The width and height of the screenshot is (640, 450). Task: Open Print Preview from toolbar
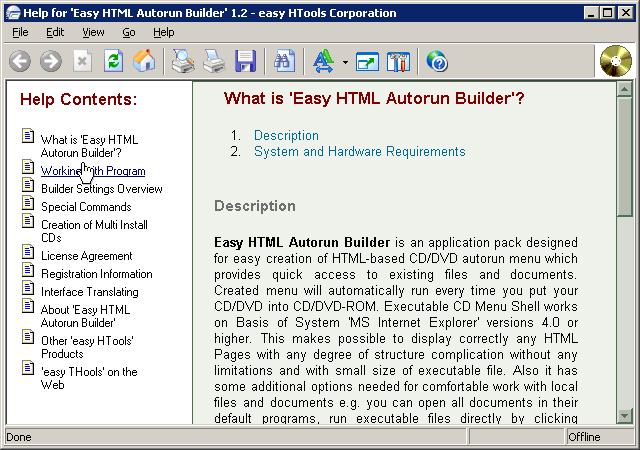pyautogui.click(x=182, y=62)
